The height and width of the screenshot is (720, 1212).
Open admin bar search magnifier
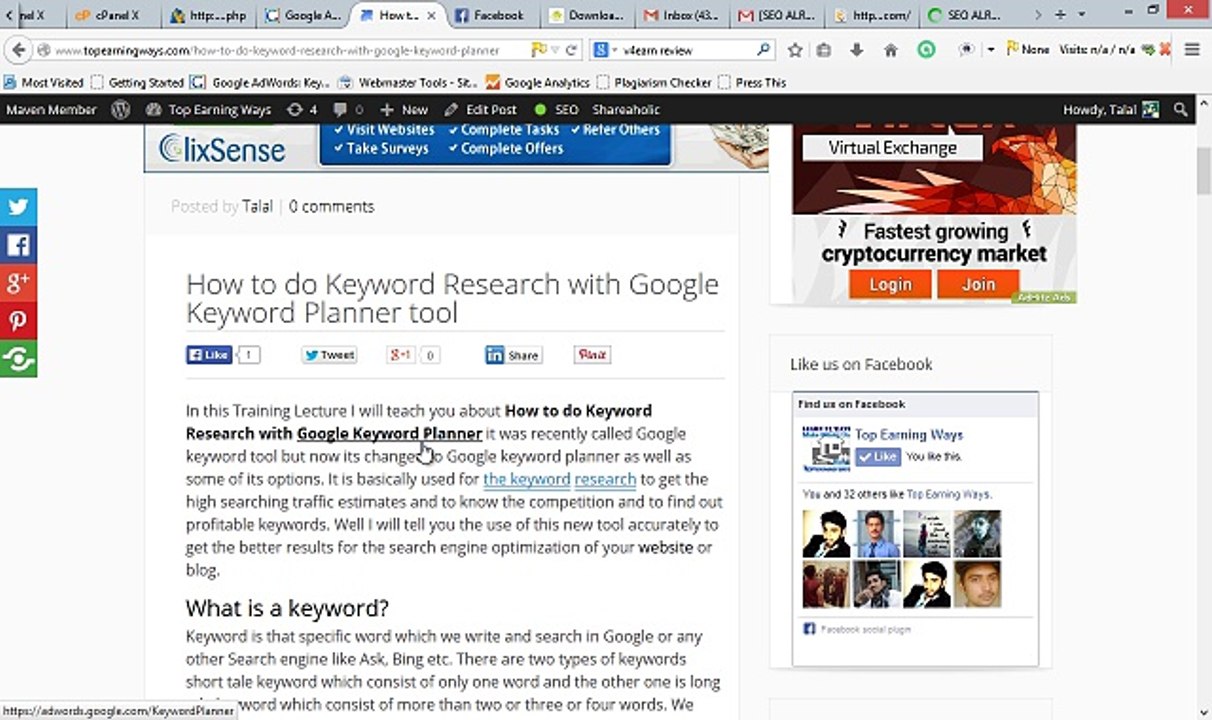click(x=1181, y=110)
